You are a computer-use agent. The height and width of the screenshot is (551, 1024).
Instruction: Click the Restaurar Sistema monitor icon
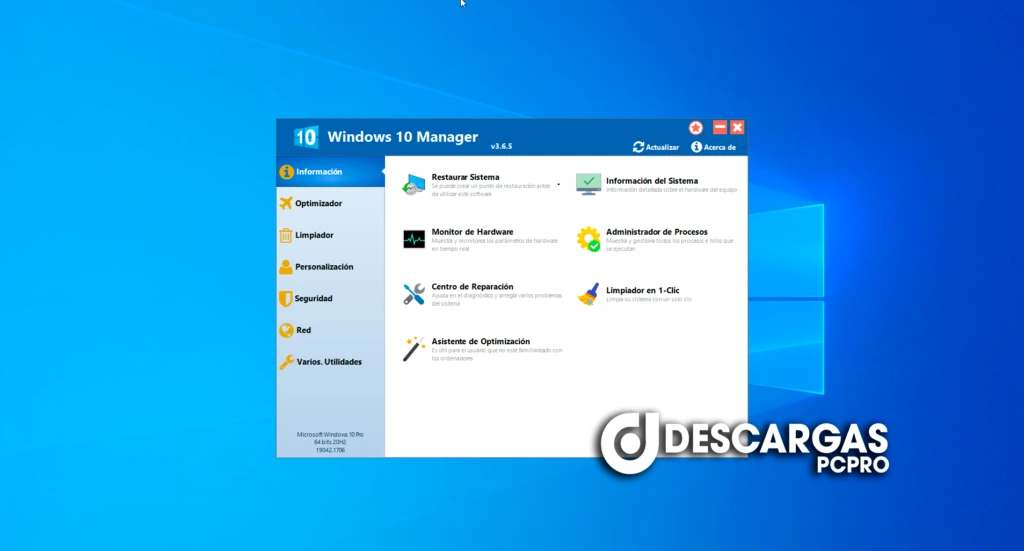(414, 184)
